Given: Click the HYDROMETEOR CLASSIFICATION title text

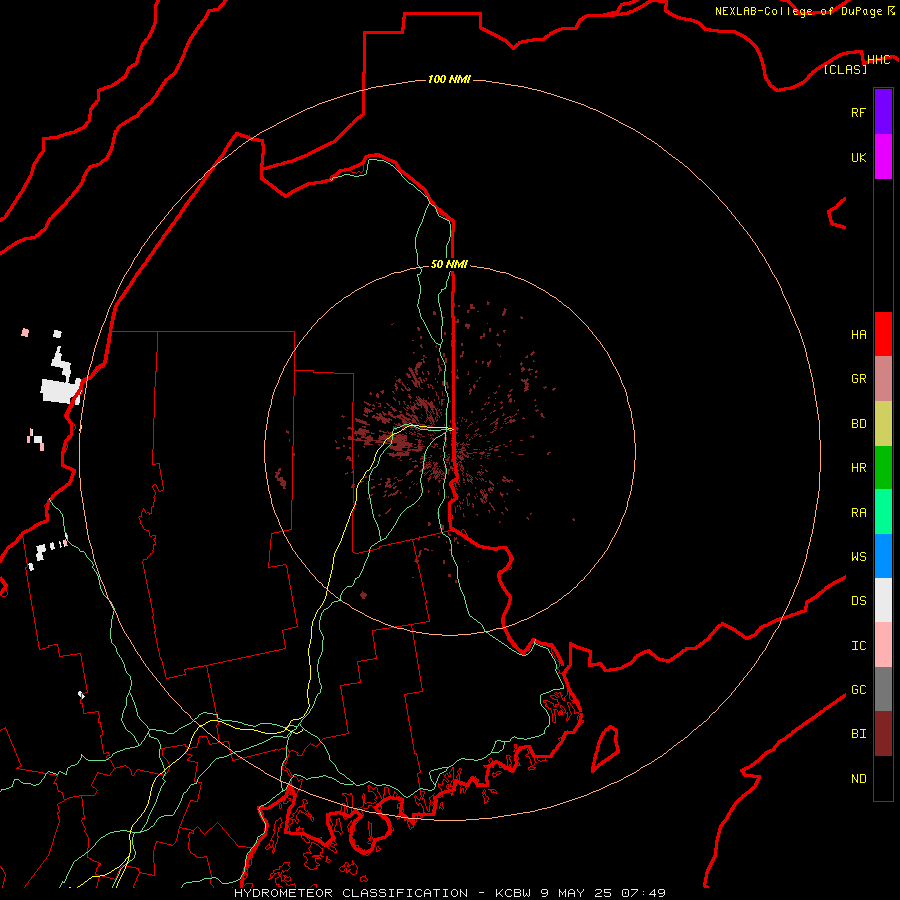Looking at the screenshot, I should pos(351,893).
